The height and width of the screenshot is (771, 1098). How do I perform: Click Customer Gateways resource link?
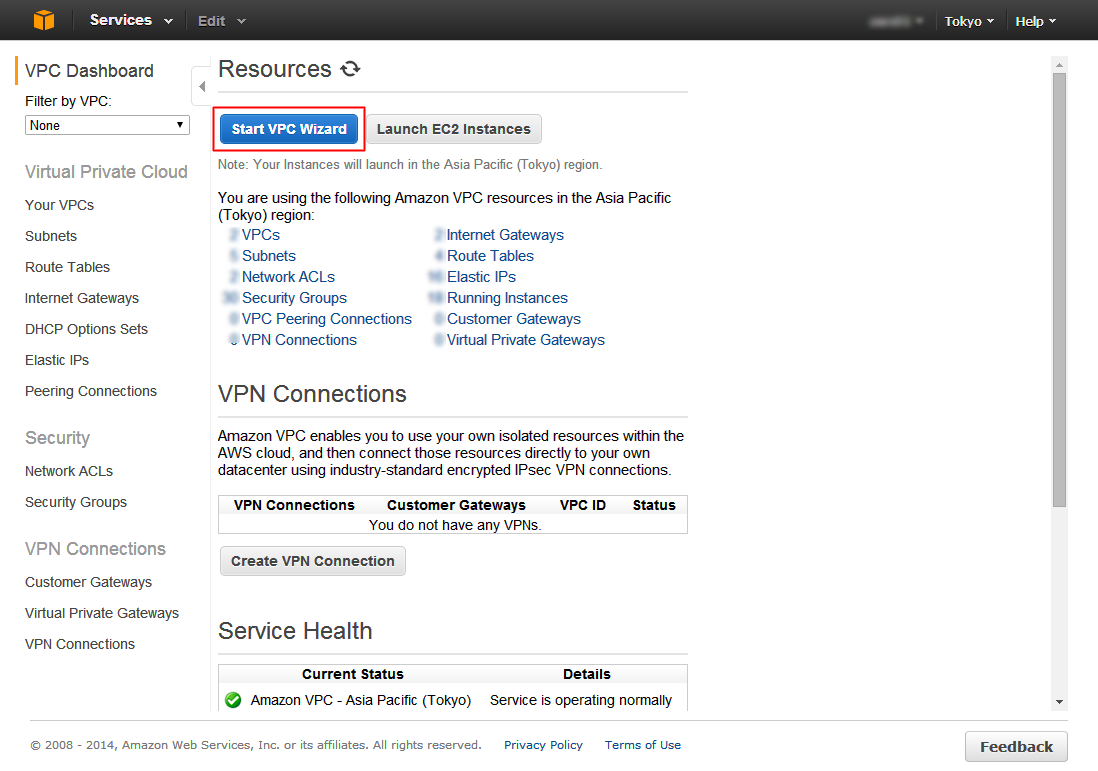tap(514, 319)
